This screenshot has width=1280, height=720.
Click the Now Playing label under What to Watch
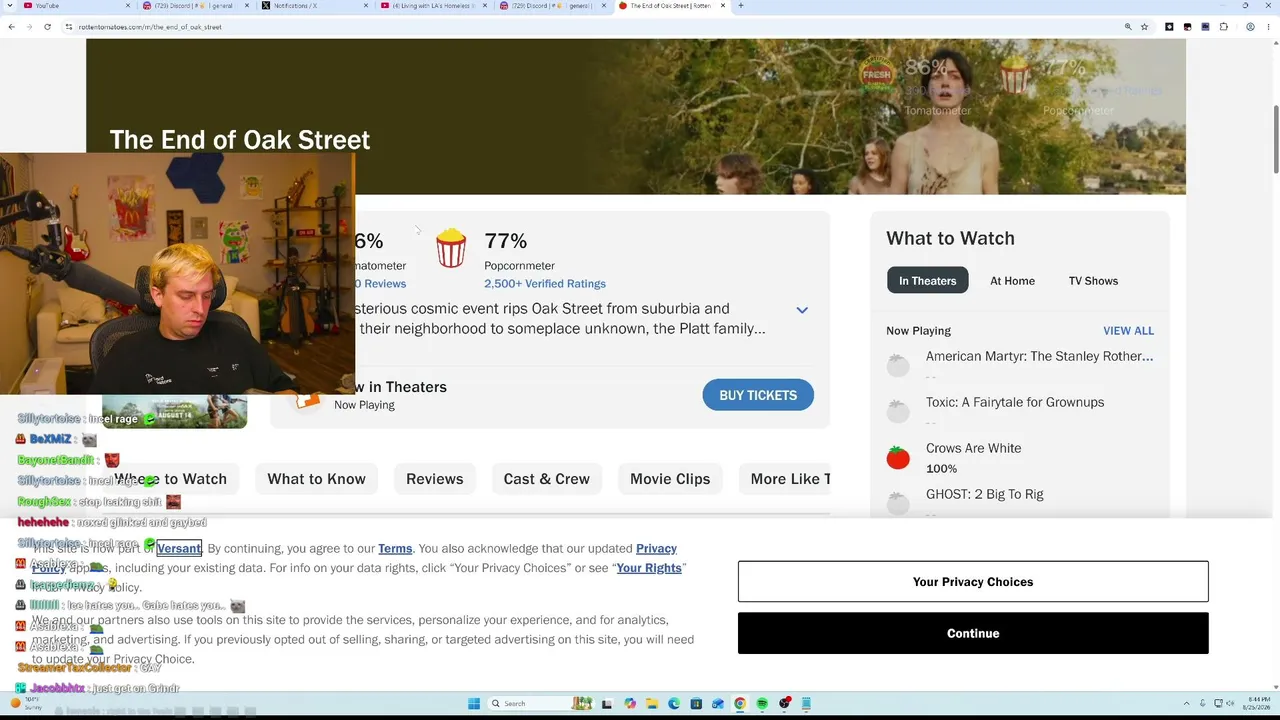point(918,331)
